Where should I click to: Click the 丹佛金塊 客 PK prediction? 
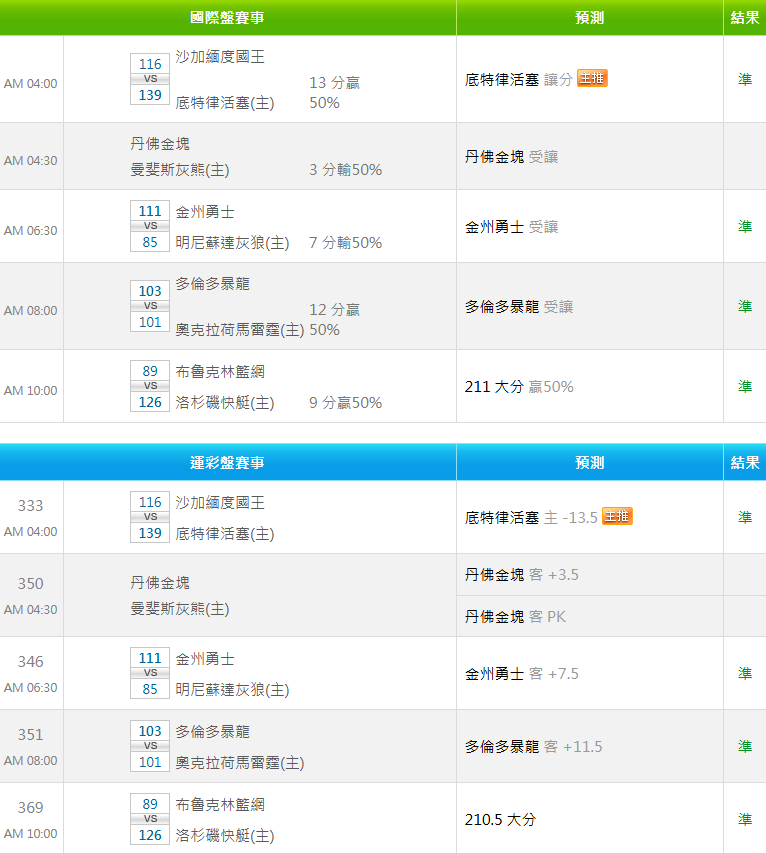tap(515, 616)
